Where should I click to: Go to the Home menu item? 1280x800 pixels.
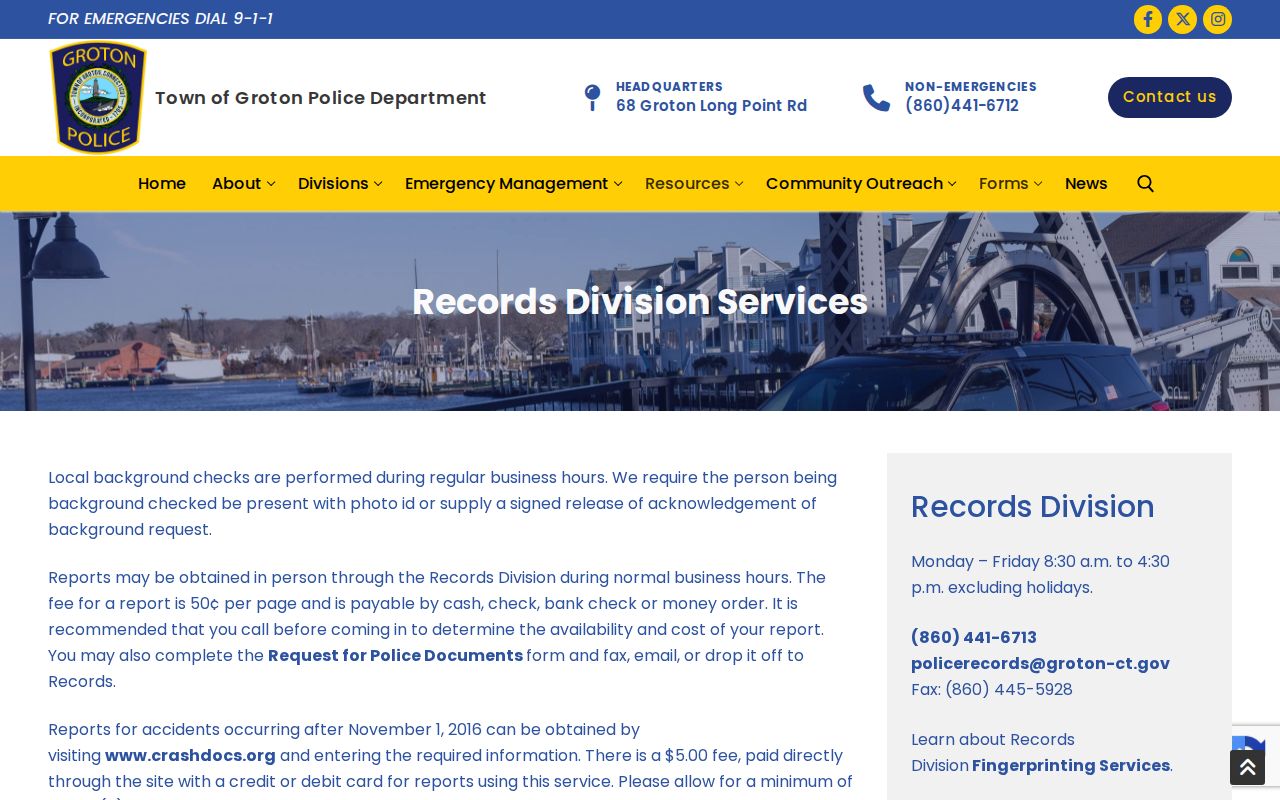click(x=162, y=183)
